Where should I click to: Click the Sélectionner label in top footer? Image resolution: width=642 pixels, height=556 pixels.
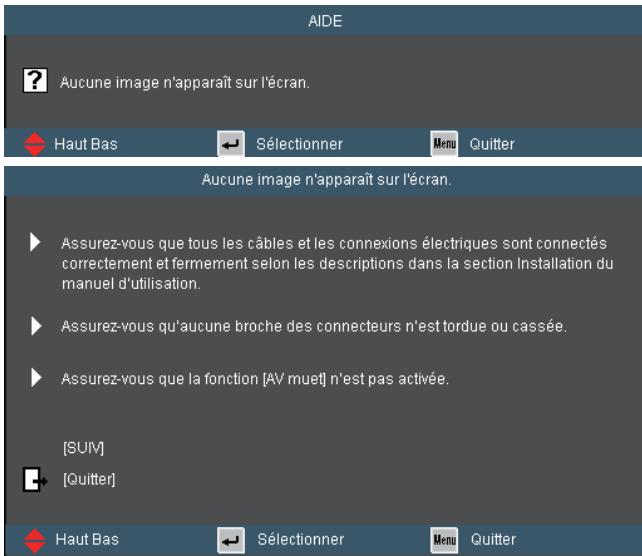pos(299,144)
